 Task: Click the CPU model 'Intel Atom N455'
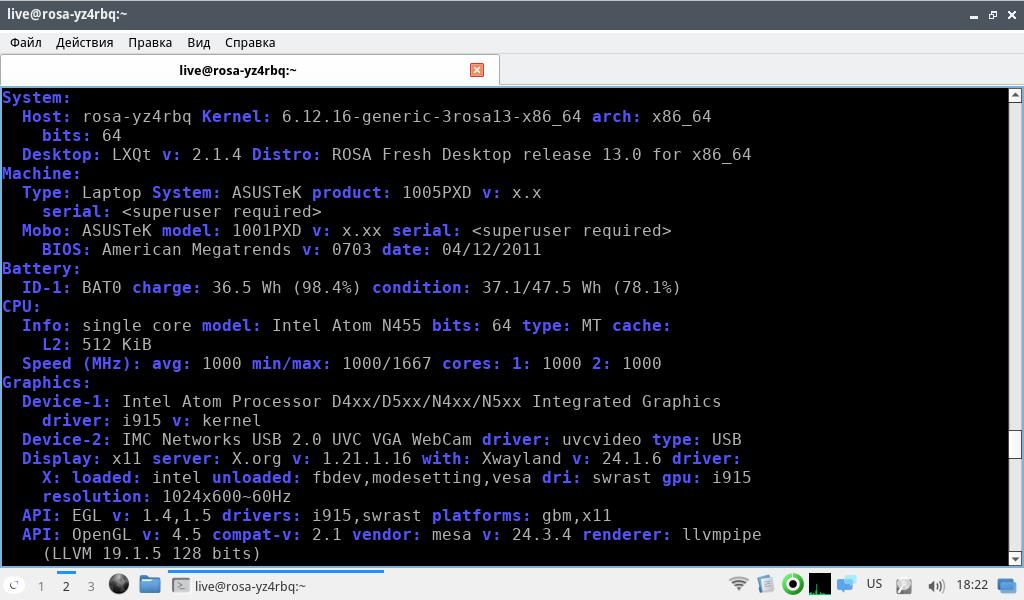[x=346, y=325]
